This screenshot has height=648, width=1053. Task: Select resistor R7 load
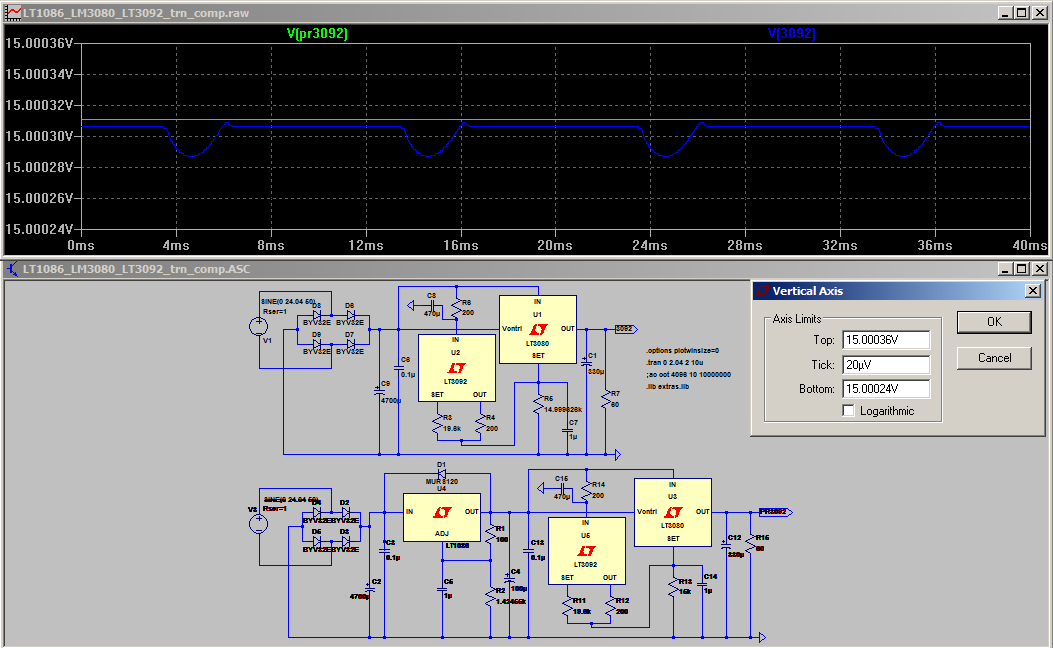point(606,400)
